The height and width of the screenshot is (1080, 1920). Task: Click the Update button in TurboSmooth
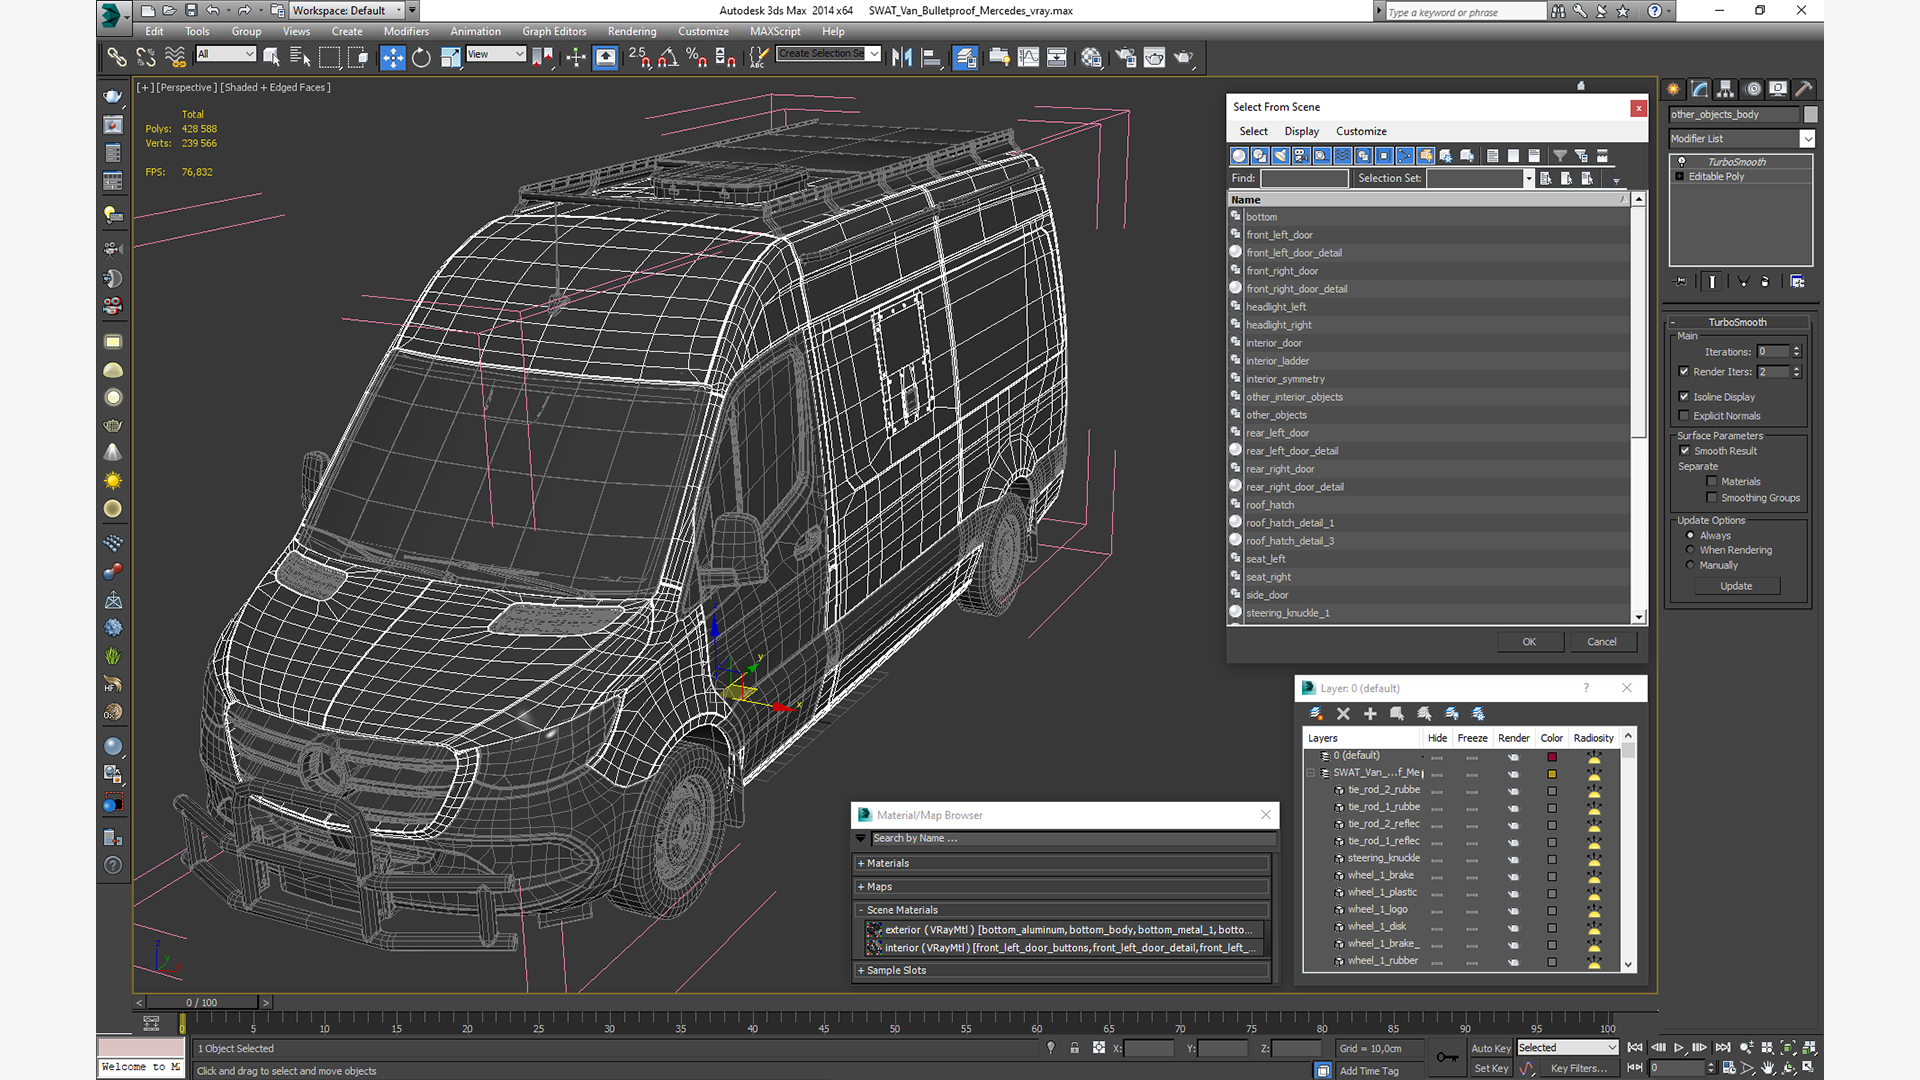click(x=1736, y=587)
